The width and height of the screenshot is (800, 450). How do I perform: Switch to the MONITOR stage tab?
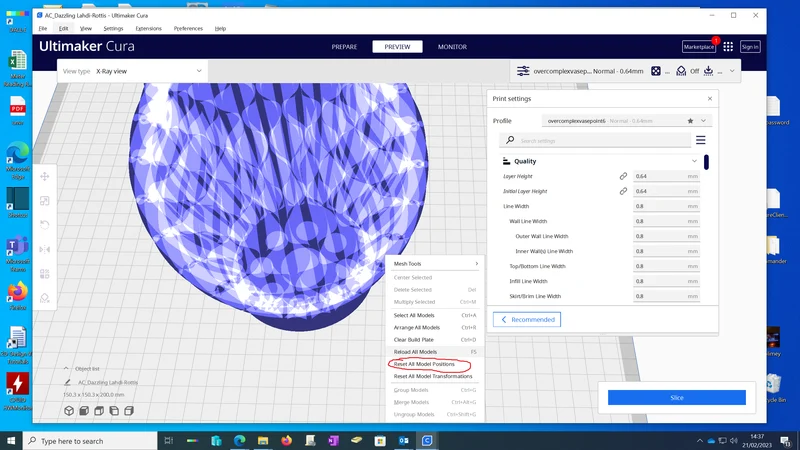452,47
